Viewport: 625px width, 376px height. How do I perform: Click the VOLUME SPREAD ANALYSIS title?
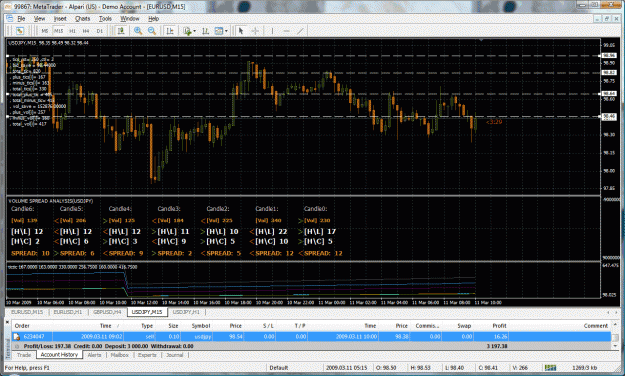pos(51,201)
